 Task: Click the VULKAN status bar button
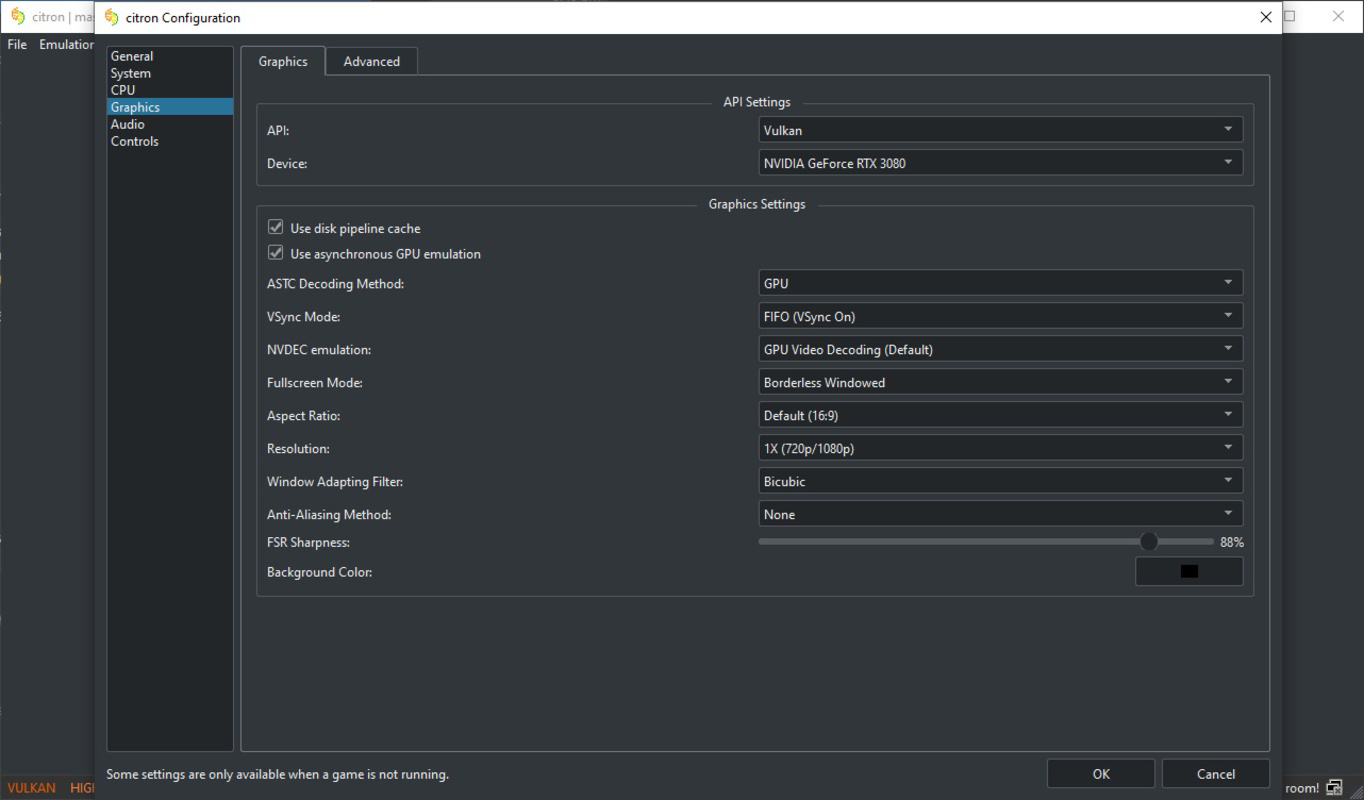coord(32,788)
